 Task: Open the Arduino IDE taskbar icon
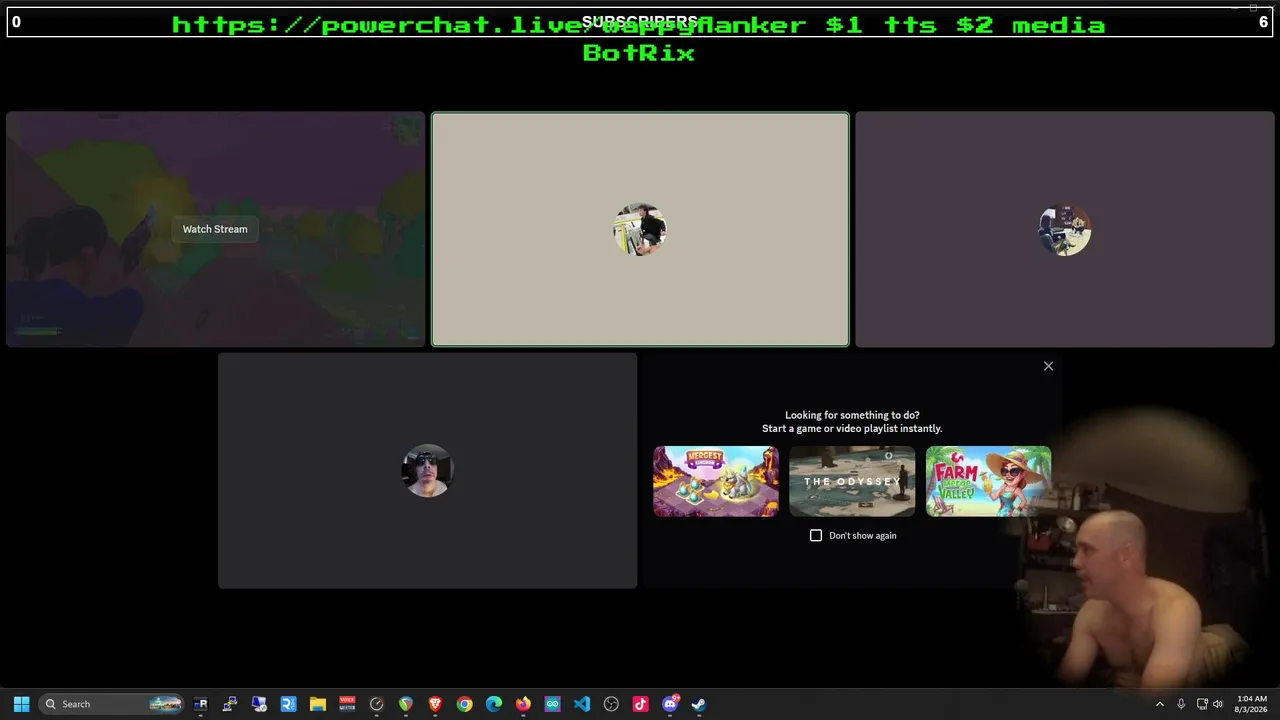(552, 704)
